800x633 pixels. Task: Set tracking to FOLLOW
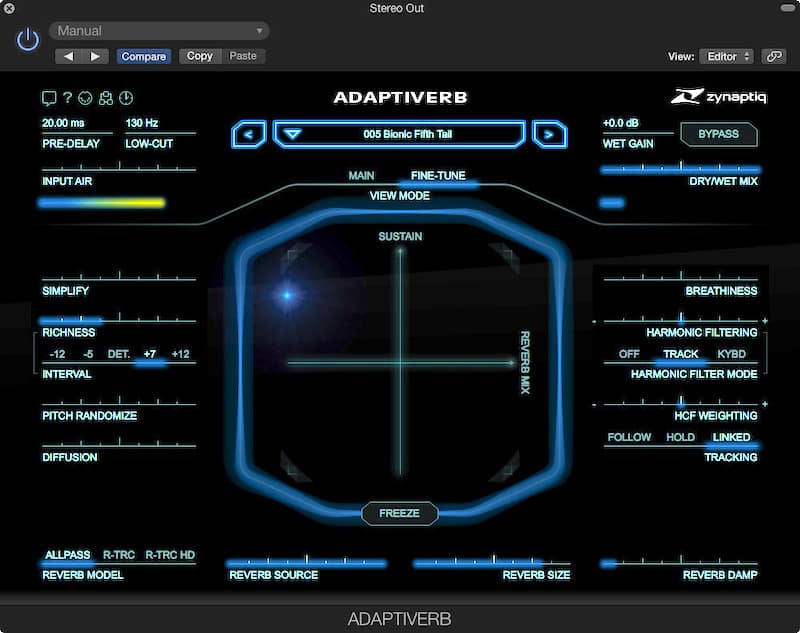pos(629,437)
